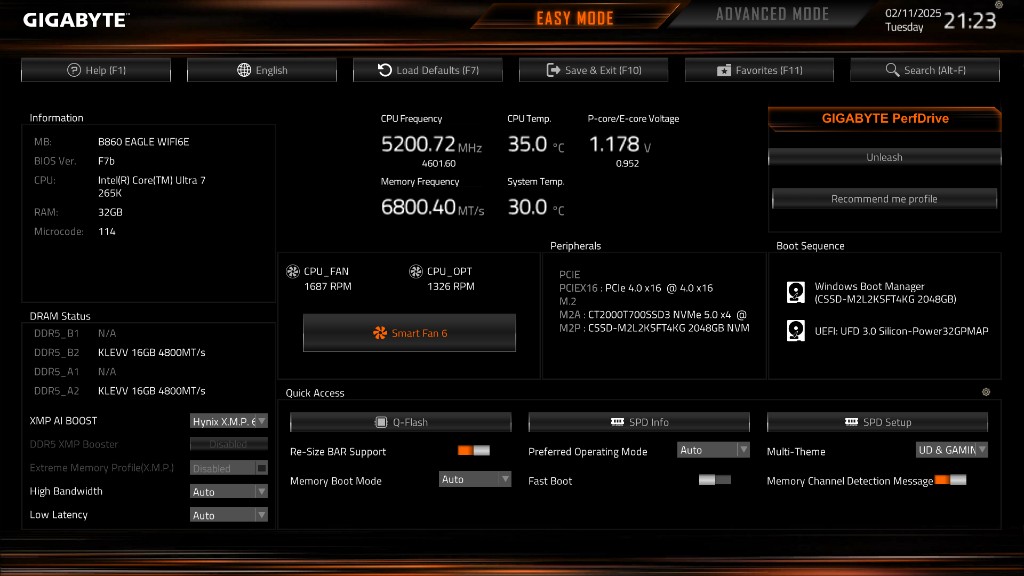The image size is (1024, 576).
Task: Open Search (Alt-F)
Action: tap(925, 70)
